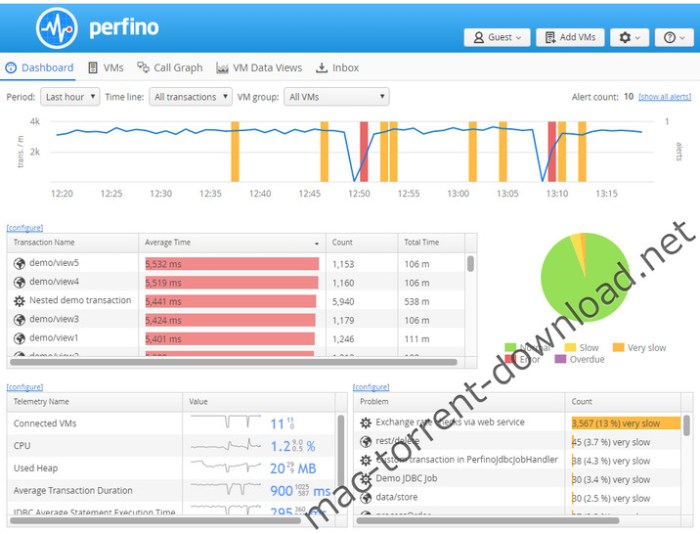Click the orange alert marker near 12:46
Viewport: 700px width, 534px height.
click(325, 152)
